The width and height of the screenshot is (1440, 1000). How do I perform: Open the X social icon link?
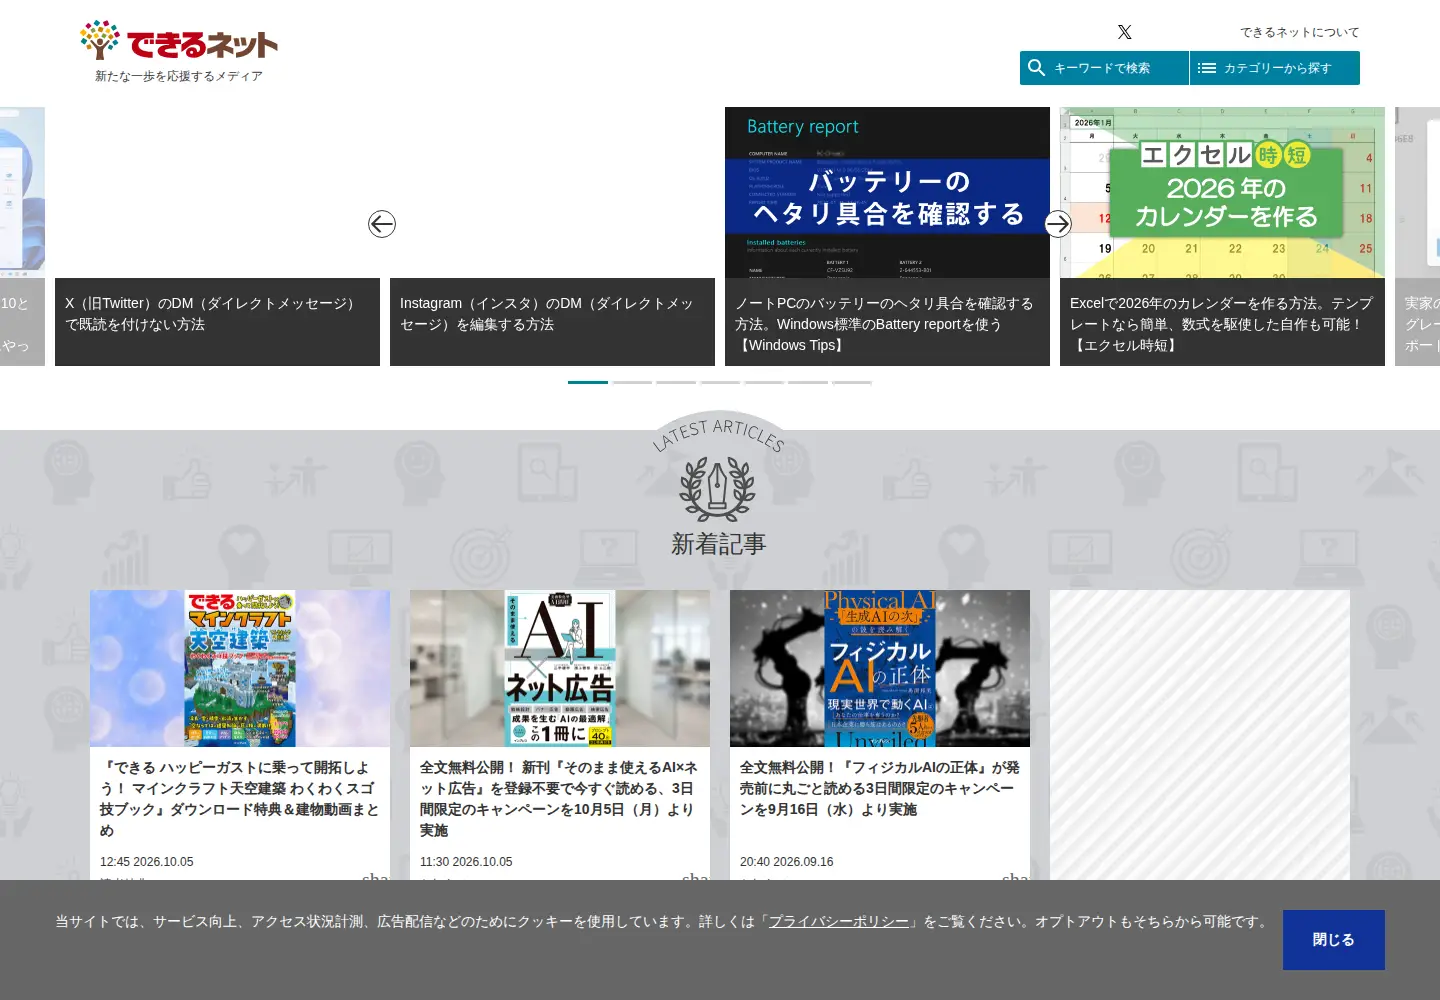(1125, 32)
